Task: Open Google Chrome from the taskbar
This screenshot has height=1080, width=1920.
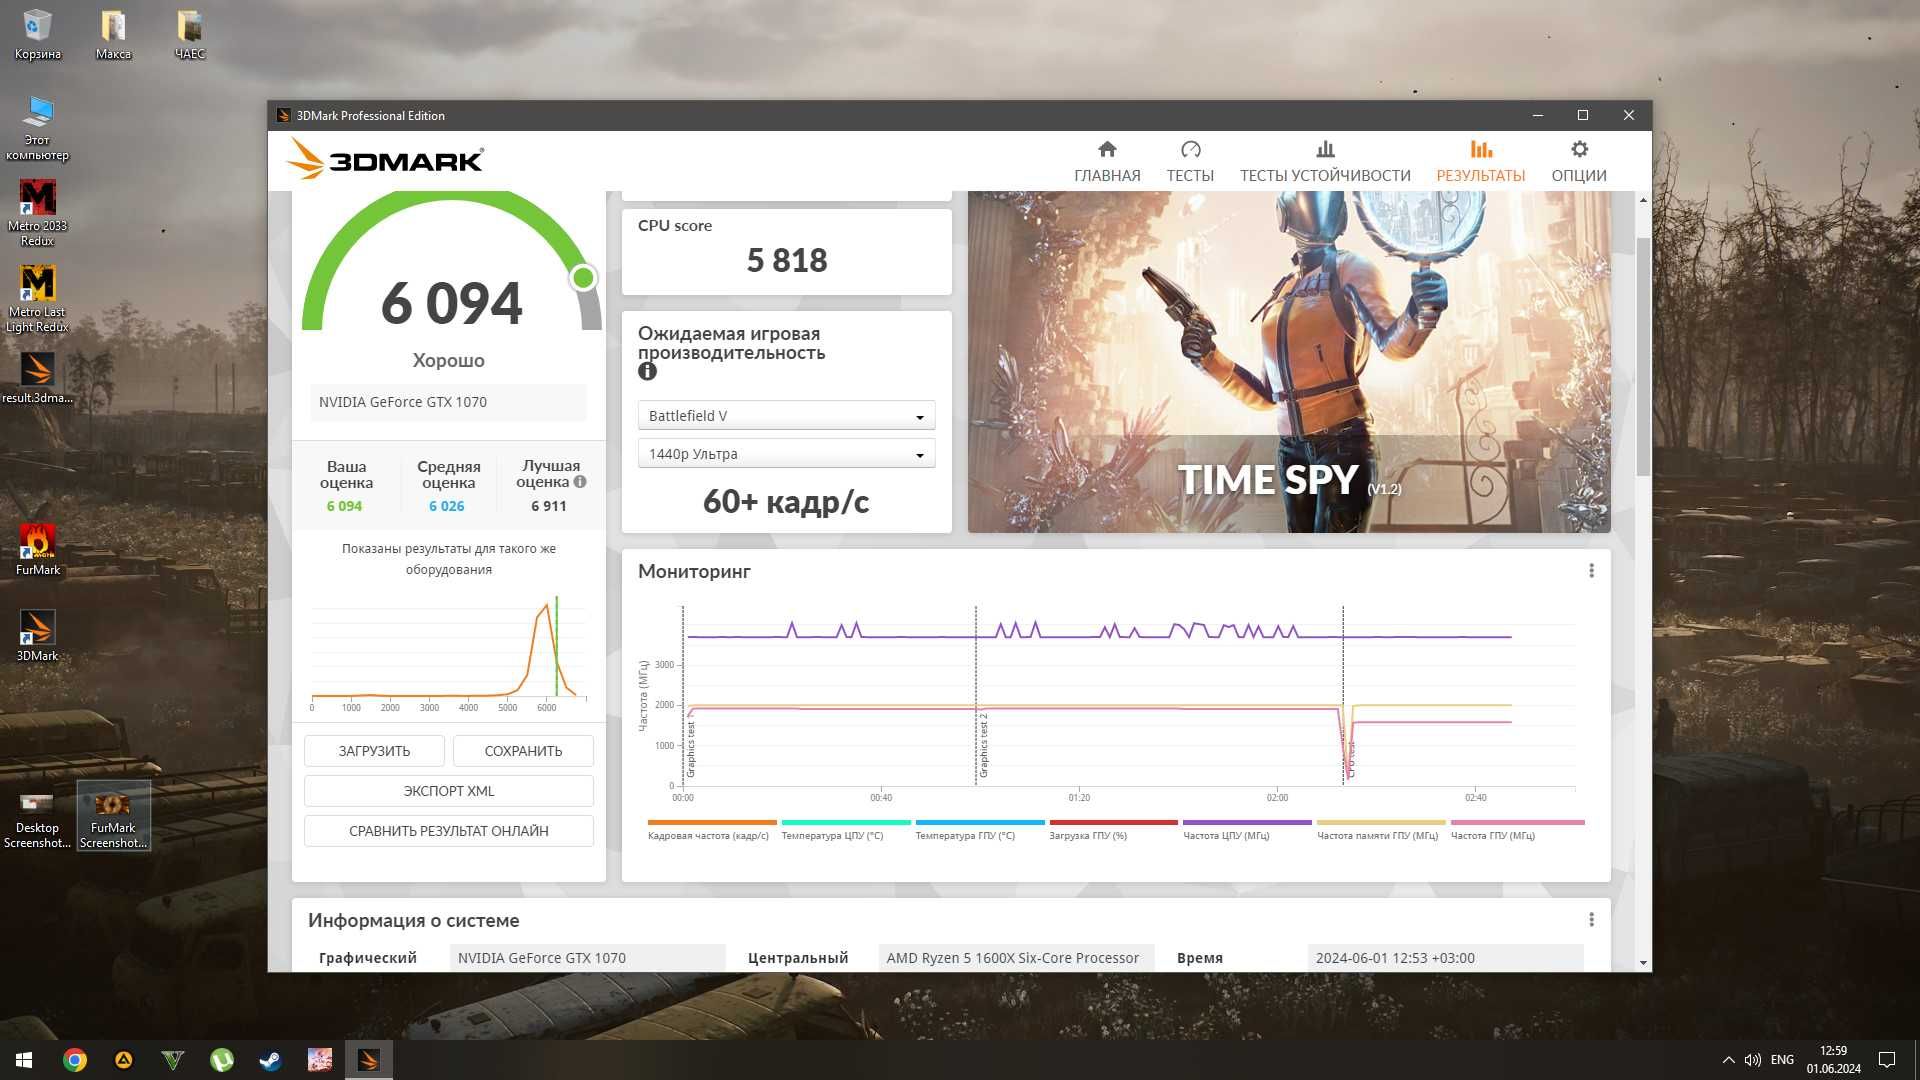Action: (75, 1060)
